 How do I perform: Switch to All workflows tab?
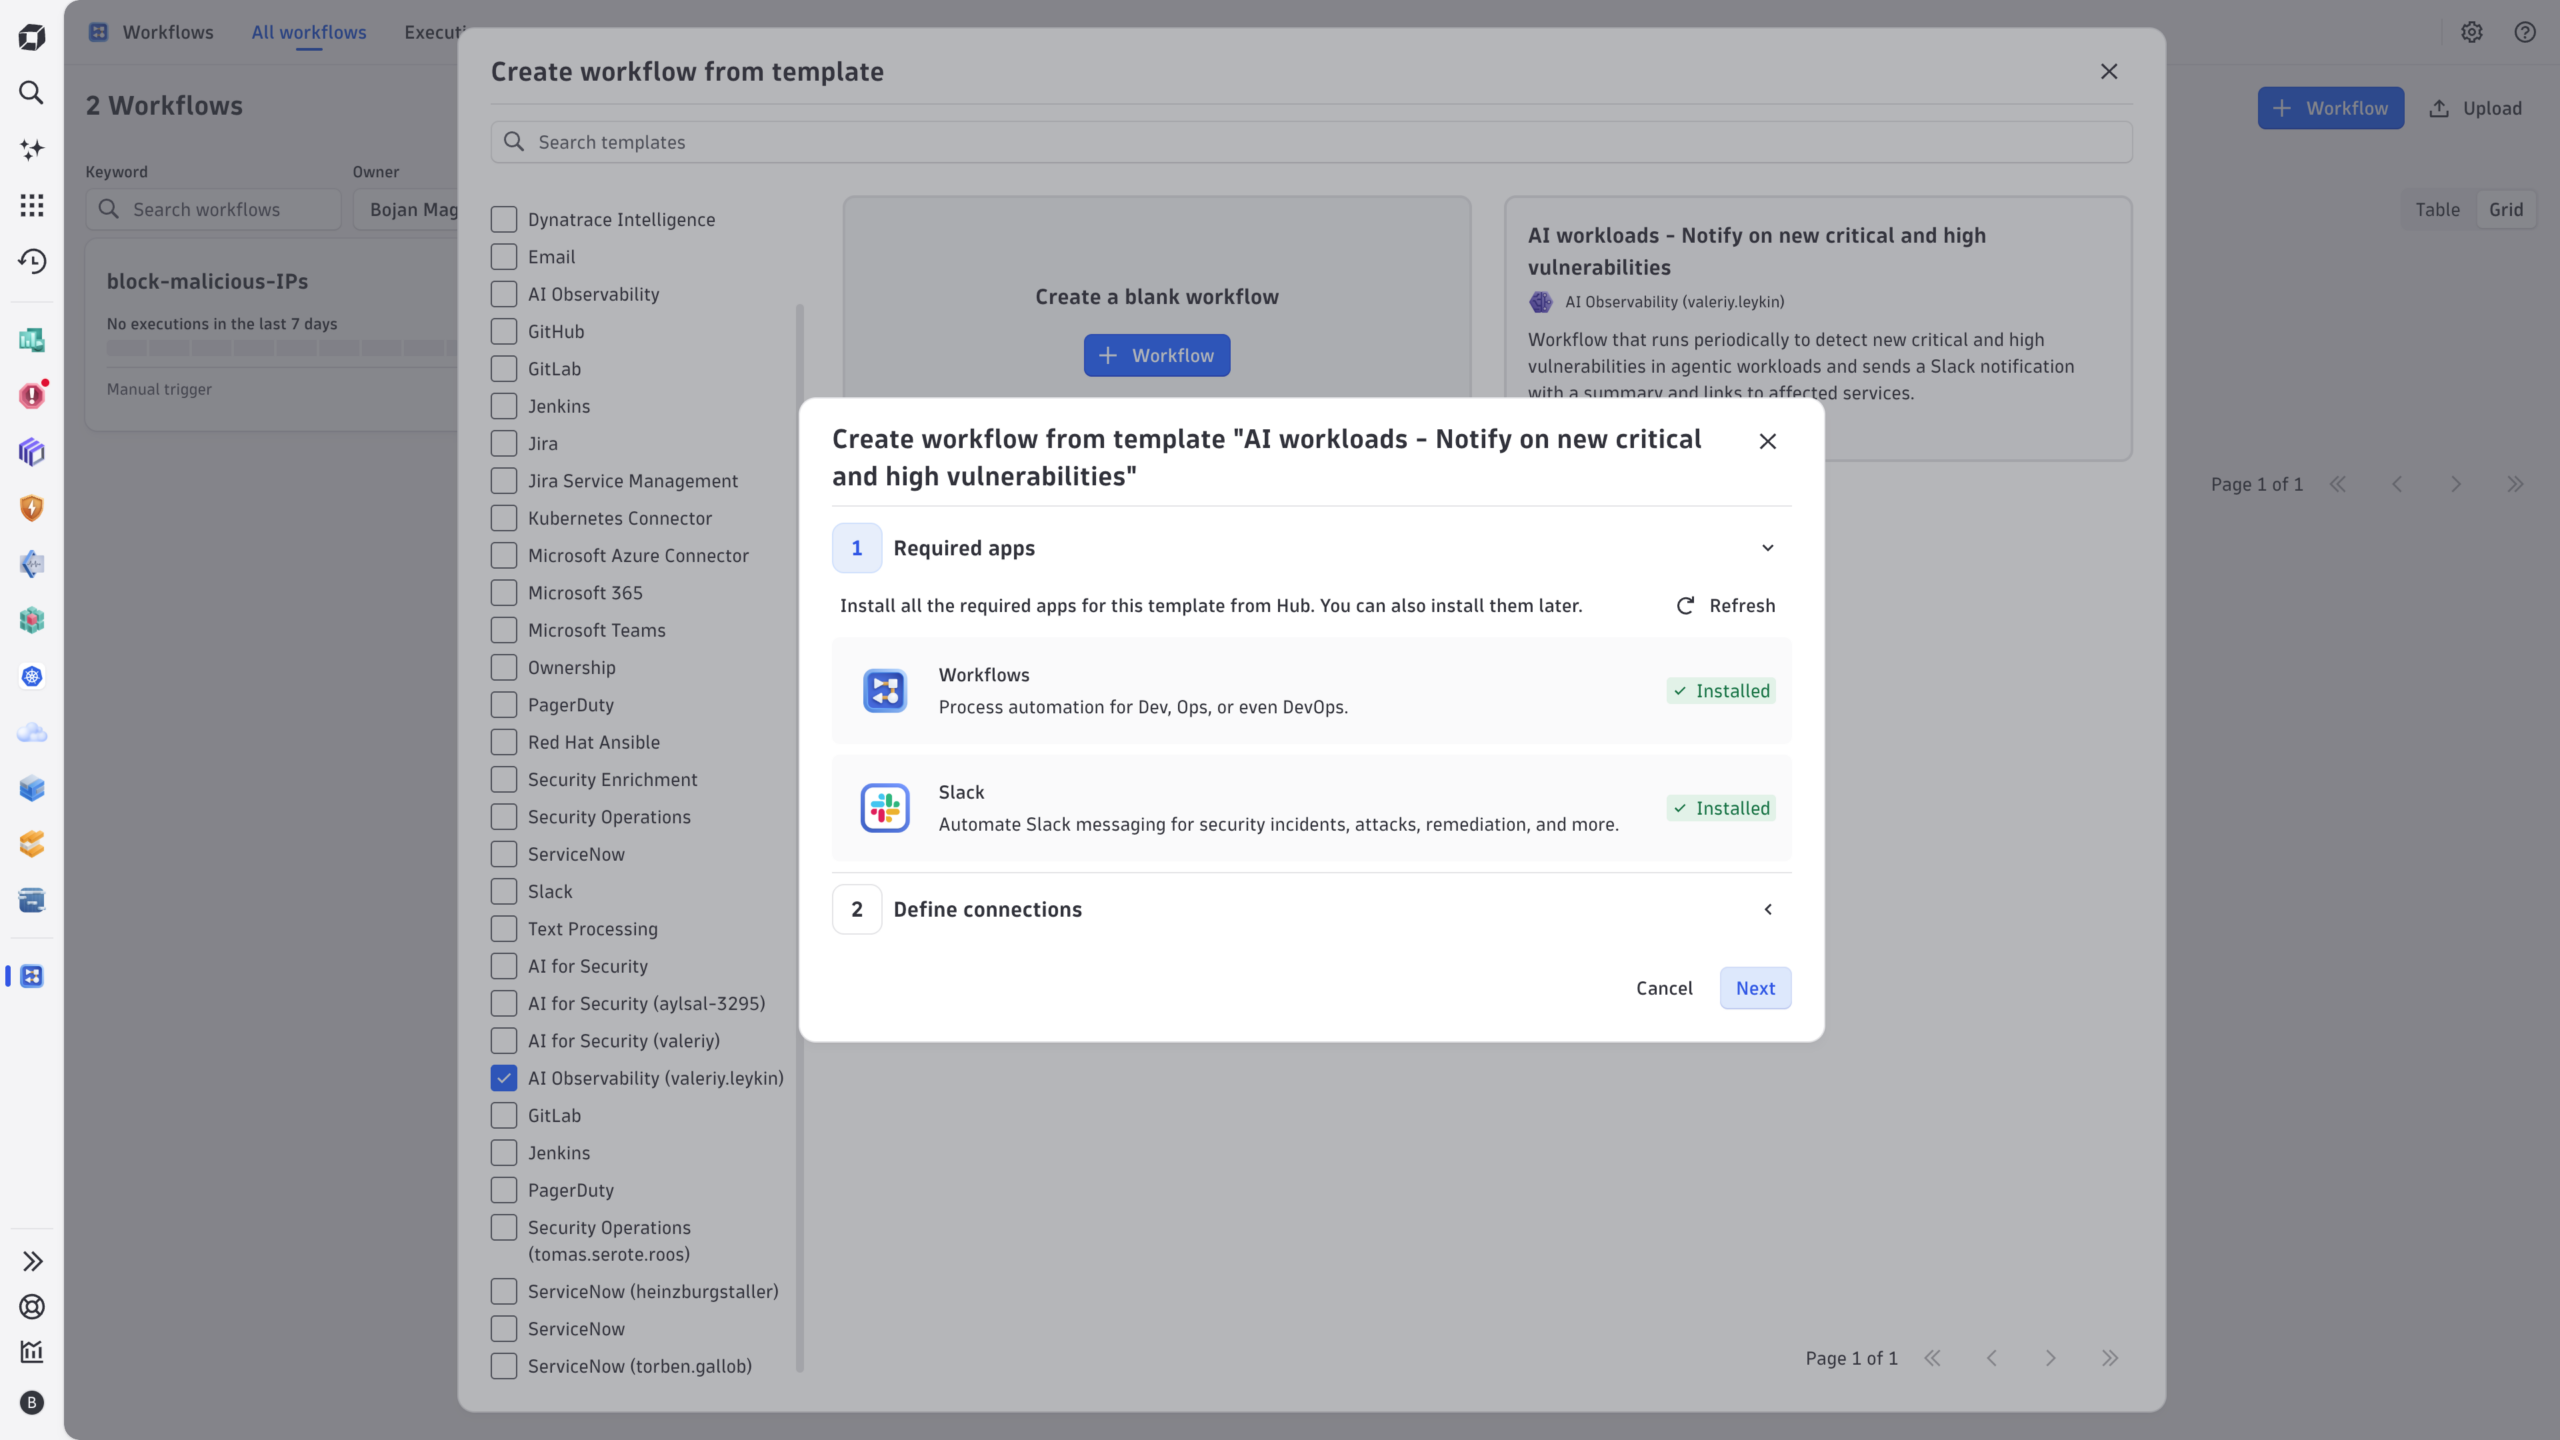point(309,32)
